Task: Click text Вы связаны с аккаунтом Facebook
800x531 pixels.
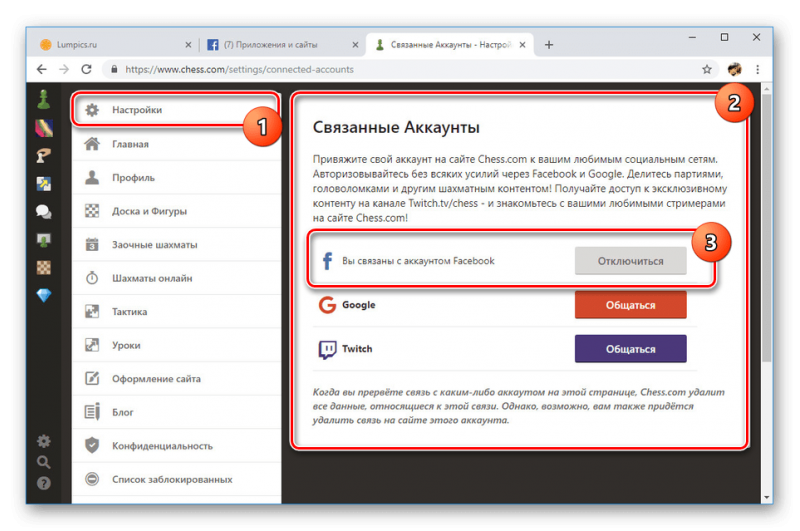Action: click(x=418, y=261)
